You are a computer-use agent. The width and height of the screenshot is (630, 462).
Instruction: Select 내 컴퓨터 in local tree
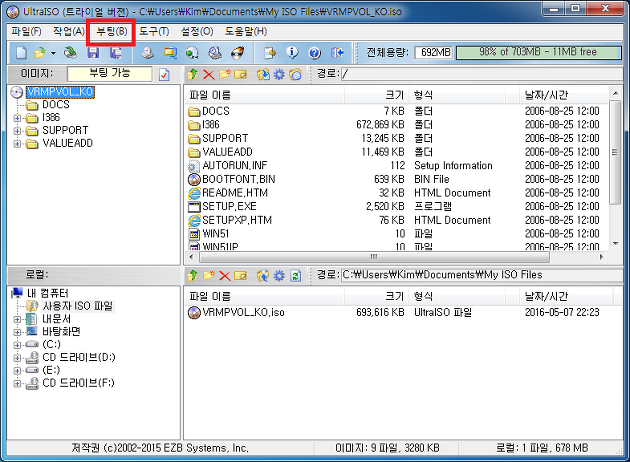(48, 294)
